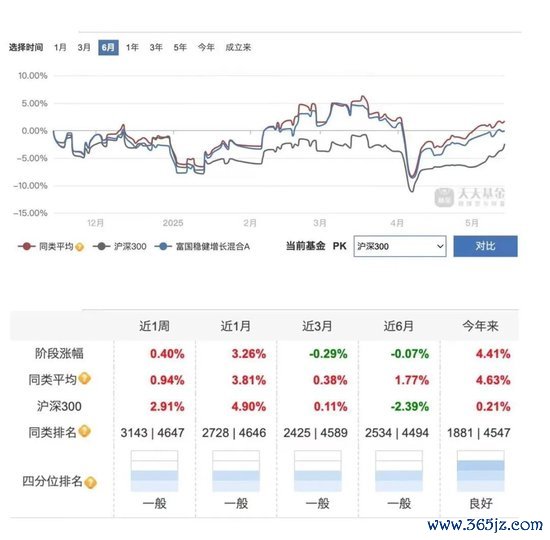Viewport: 550px width, 540px height.
Task: Click the help icon next to 同类平均 row
Action: [85, 379]
